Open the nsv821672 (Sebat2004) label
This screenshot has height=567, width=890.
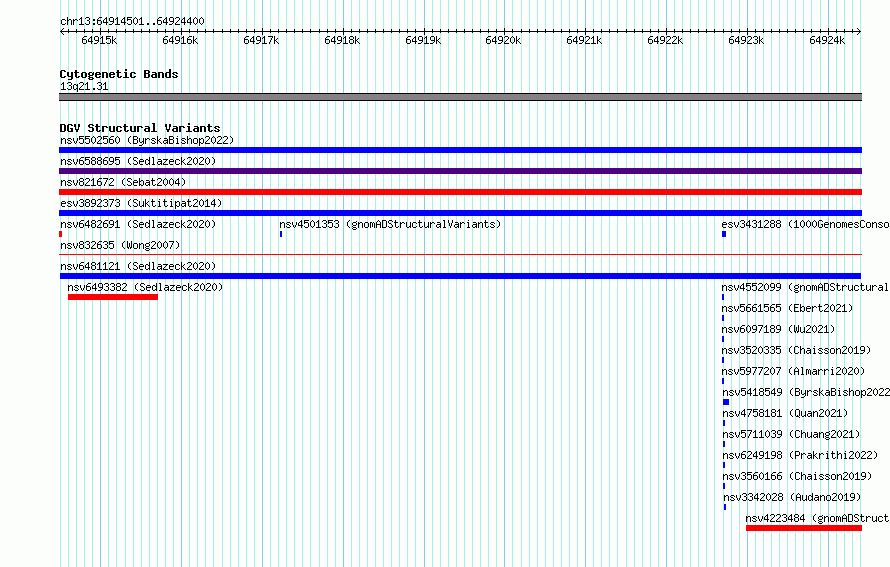coord(123,182)
